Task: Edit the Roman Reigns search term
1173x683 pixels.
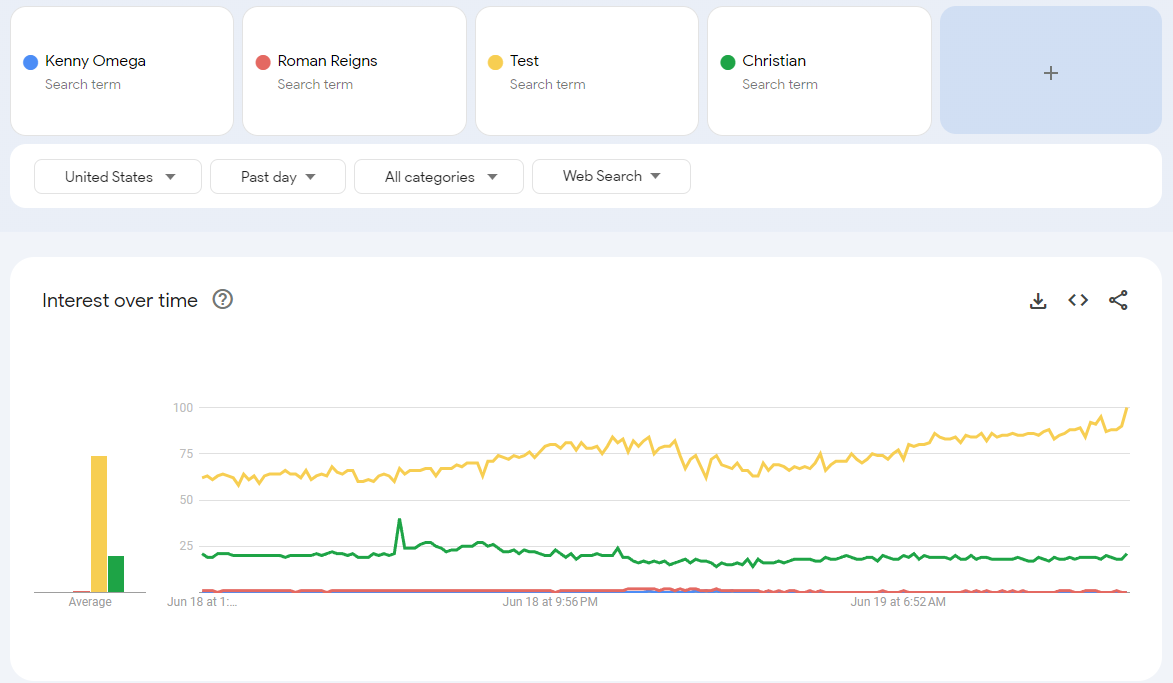Action: pos(328,61)
